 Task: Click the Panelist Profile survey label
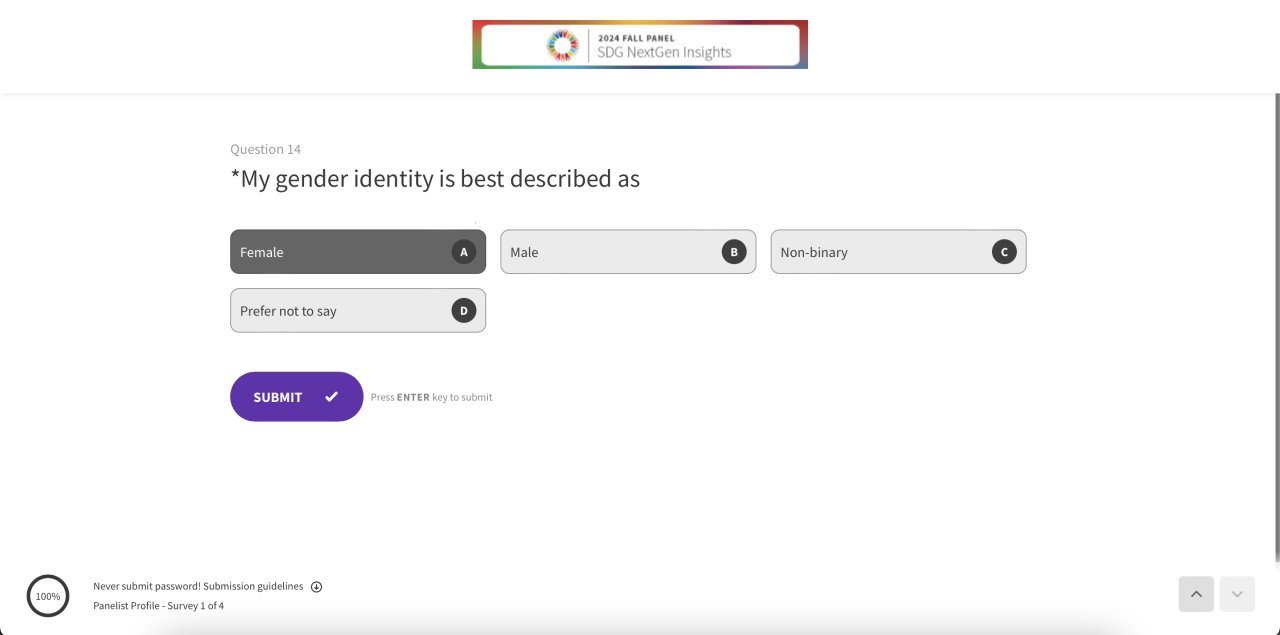[x=158, y=606]
